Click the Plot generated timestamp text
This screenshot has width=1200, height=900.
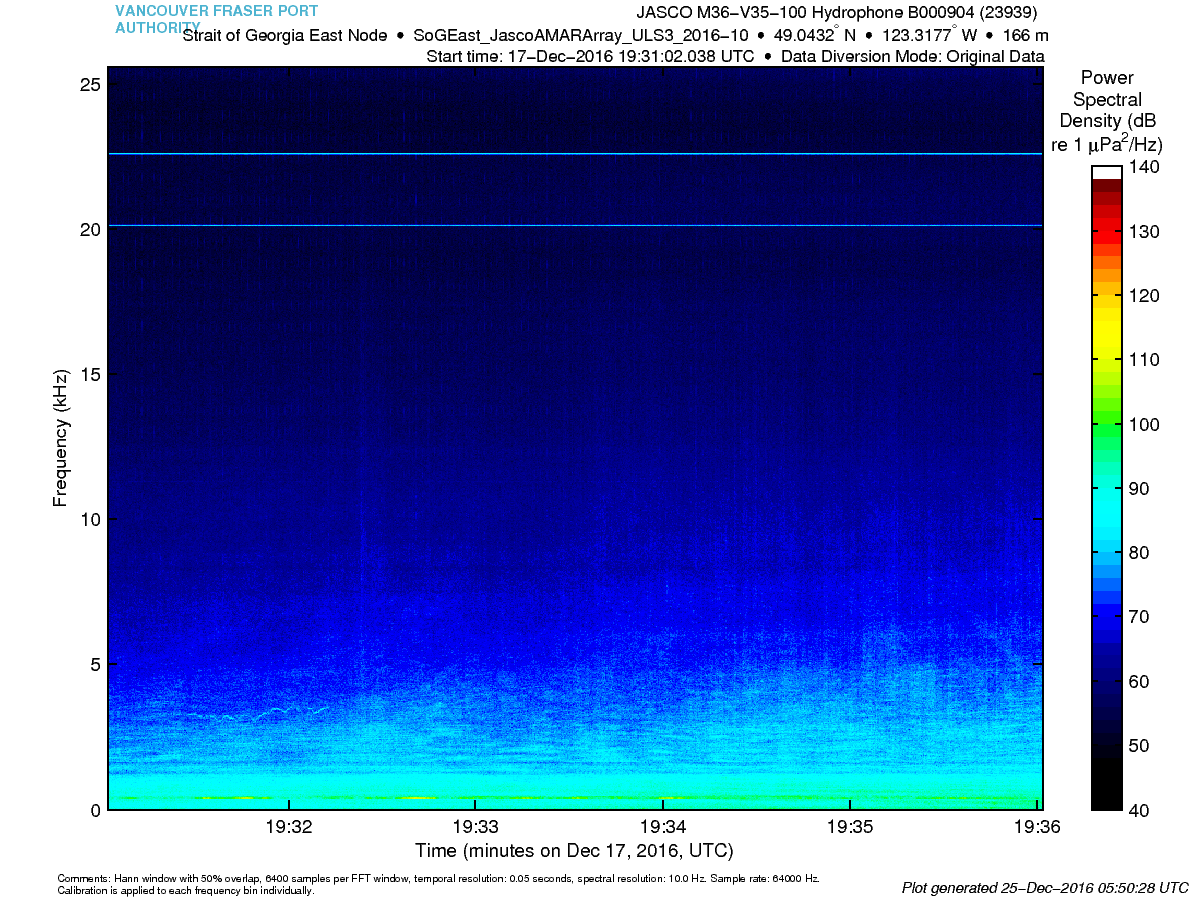click(x=1044, y=887)
